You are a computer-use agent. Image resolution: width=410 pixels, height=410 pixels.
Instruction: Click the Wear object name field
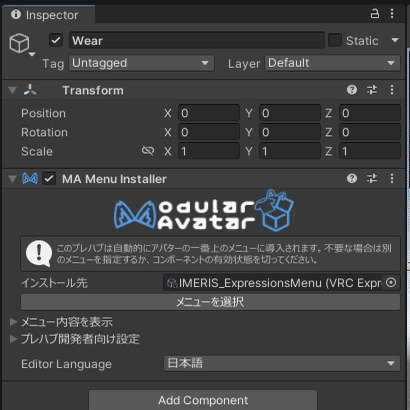197,40
